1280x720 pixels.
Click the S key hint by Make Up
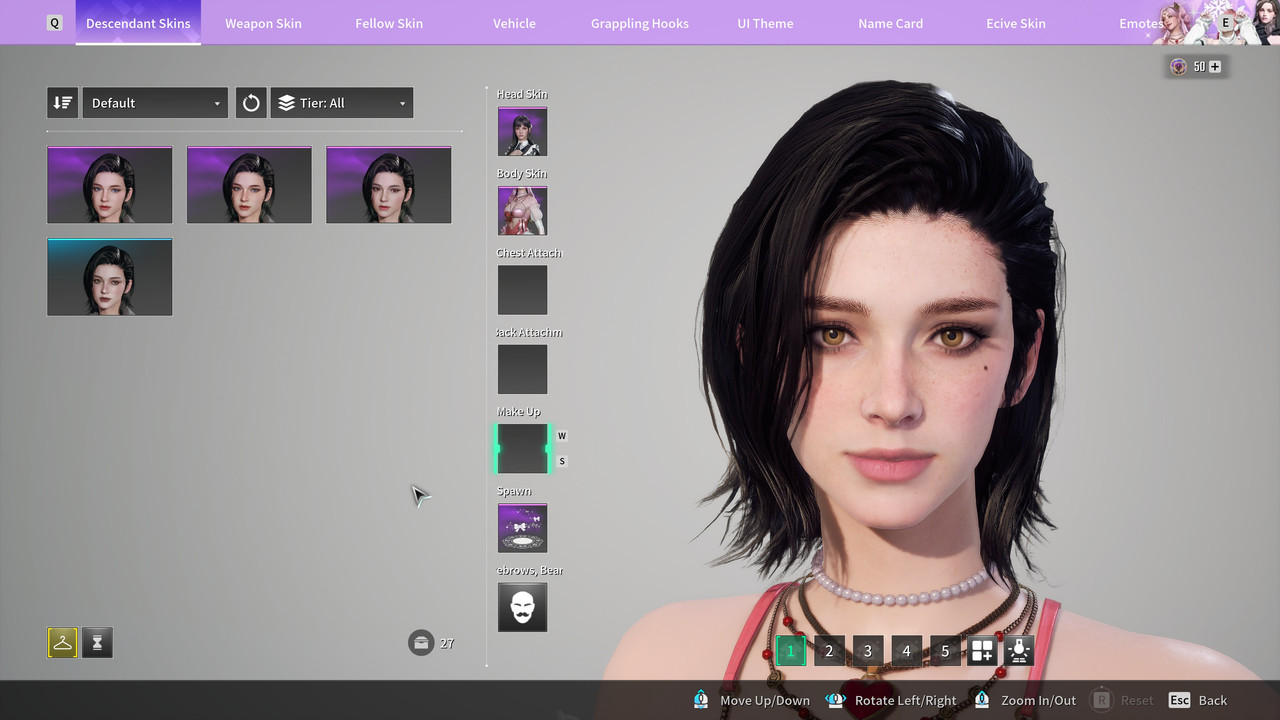562,461
